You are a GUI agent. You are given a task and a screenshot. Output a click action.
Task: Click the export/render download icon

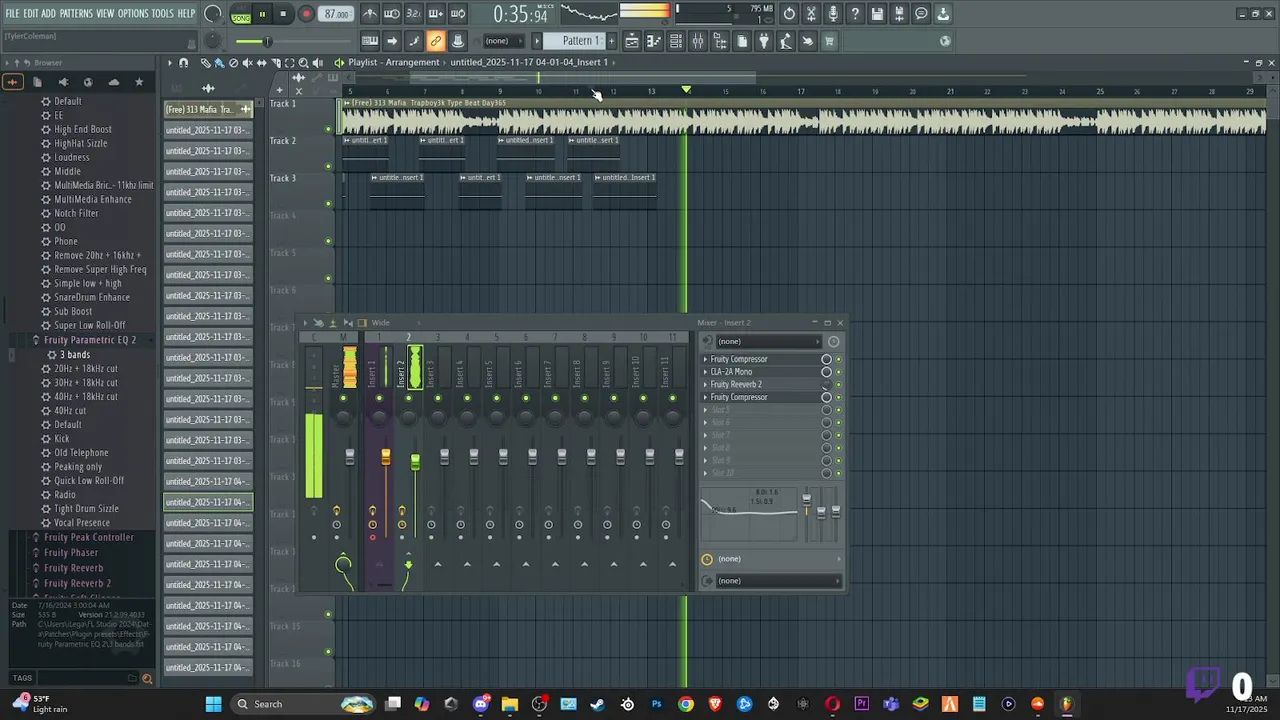943,14
